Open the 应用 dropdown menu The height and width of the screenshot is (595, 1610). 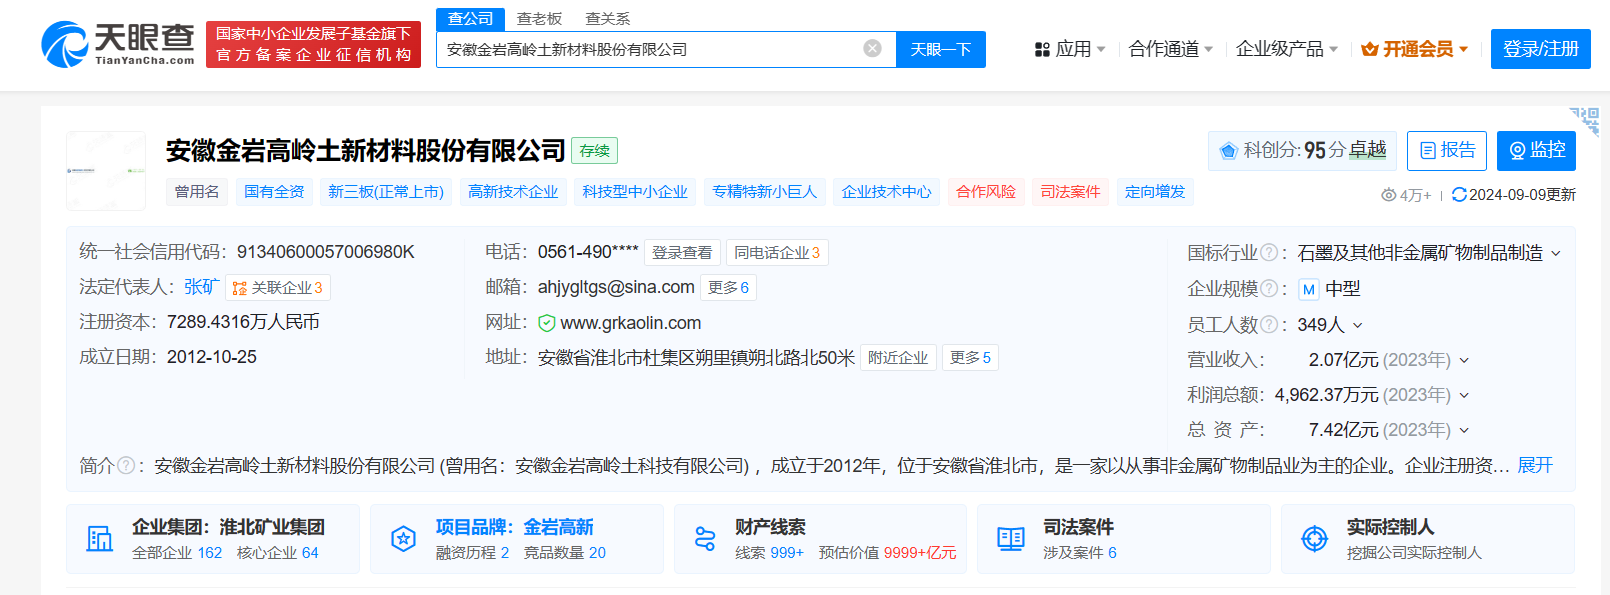coord(1071,49)
